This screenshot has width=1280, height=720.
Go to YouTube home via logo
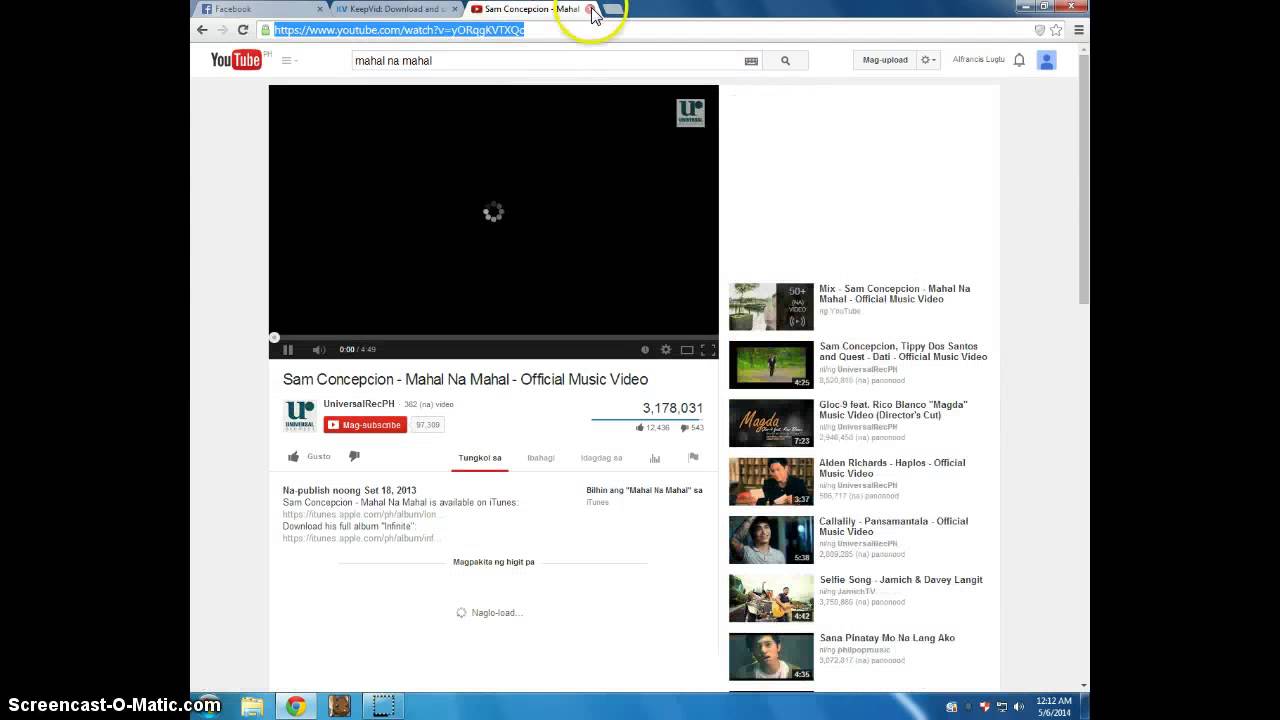236,60
